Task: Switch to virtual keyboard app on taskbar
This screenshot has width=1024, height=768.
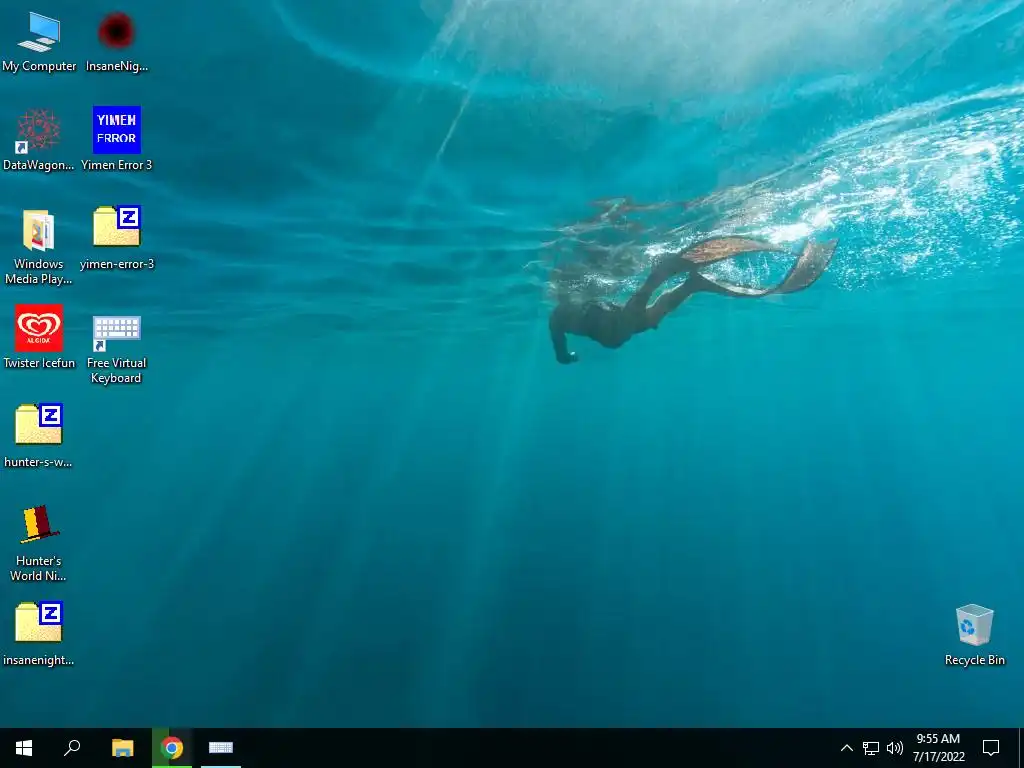Action: [221, 748]
